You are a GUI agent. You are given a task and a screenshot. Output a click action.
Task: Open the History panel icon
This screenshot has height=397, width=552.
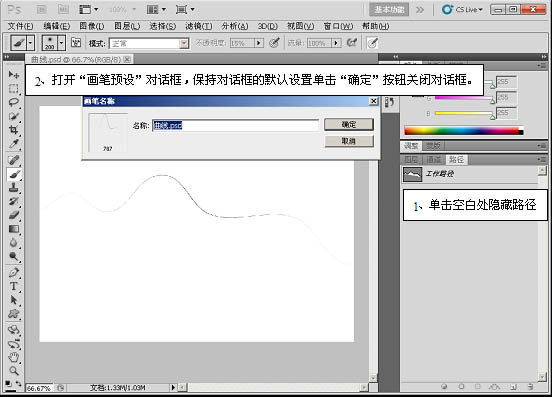click(x=389, y=103)
